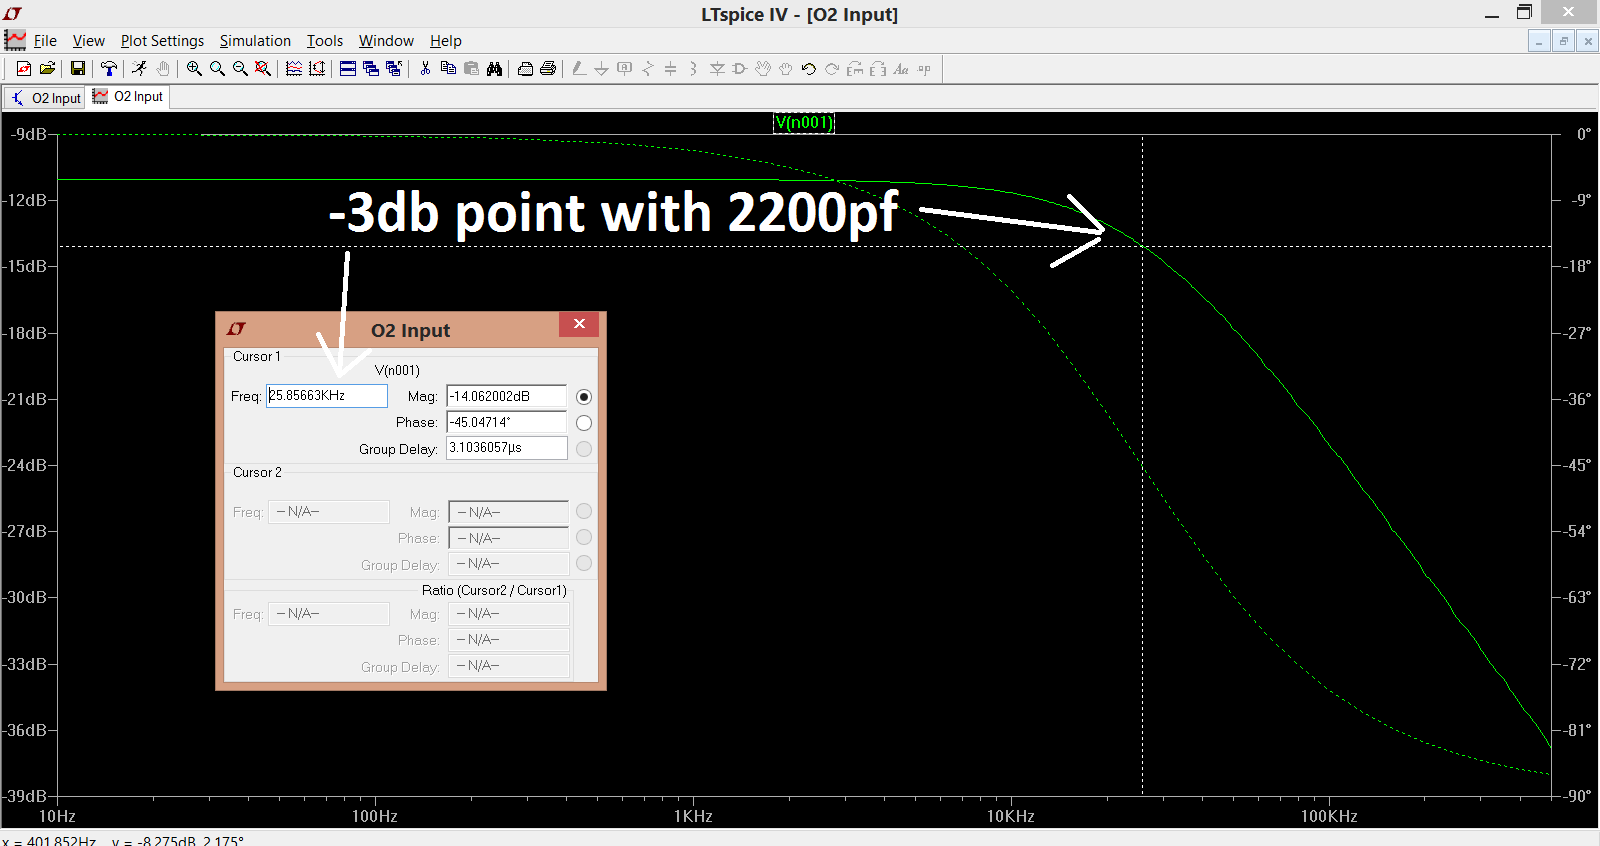Click the Cursor 1 Phase value field
The width and height of the screenshot is (1600, 846).
[x=507, y=423]
